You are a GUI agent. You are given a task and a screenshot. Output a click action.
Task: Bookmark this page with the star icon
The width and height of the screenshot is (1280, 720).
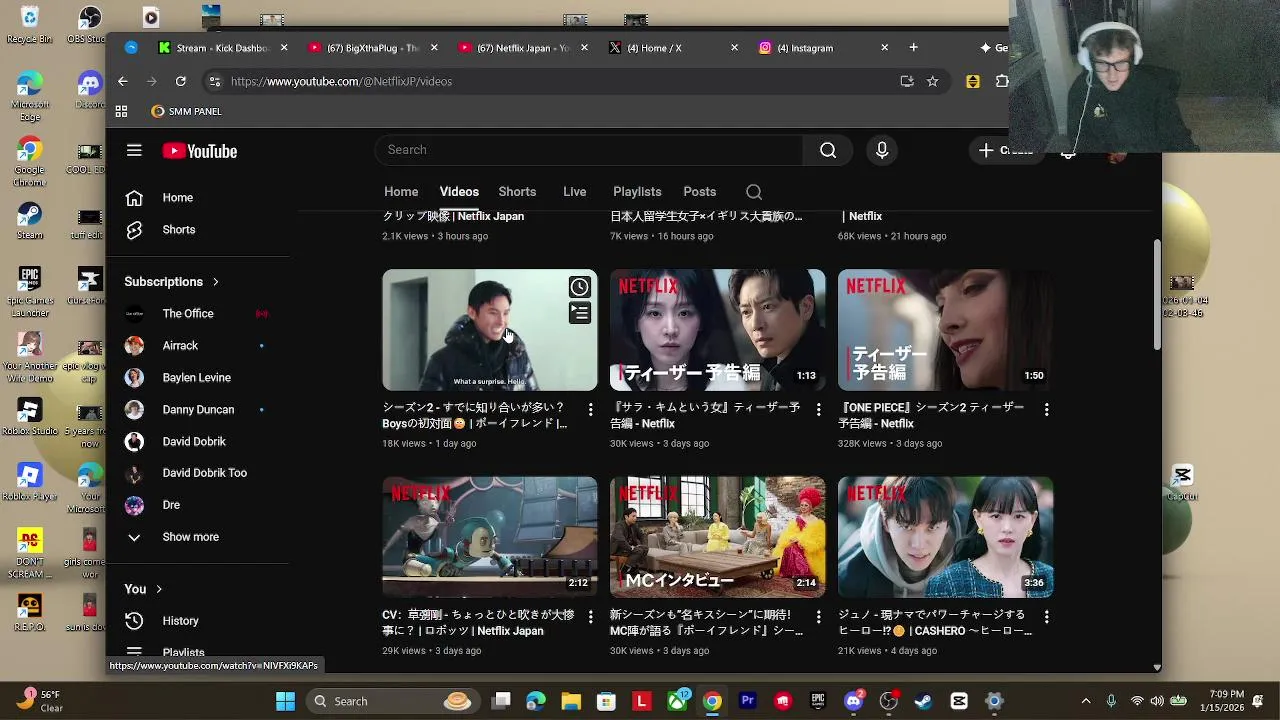tap(932, 81)
